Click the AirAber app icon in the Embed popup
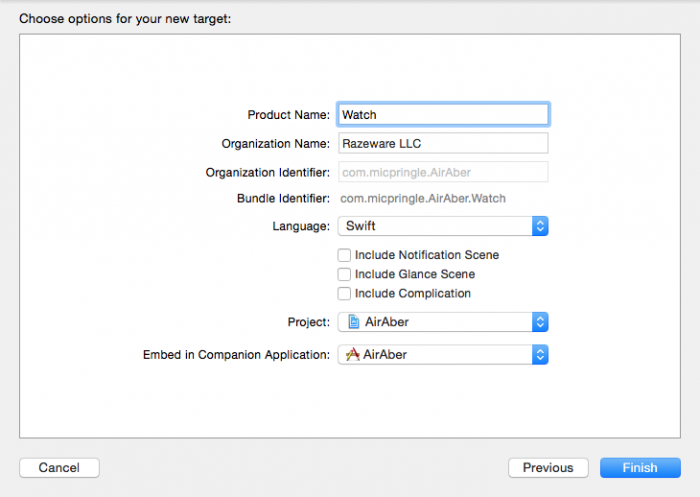This screenshot has width=700, height=497. (352, 354)
